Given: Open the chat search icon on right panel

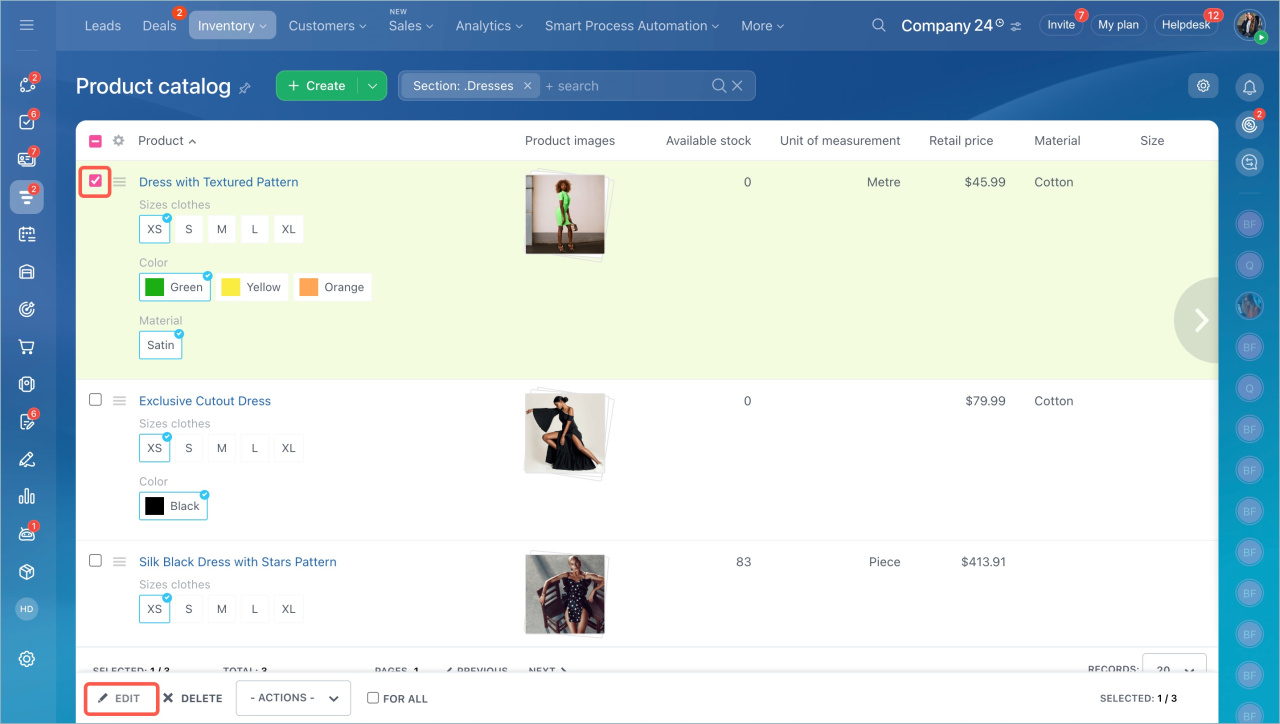Looking at the screenshot, I should (x=1249, y=162).
